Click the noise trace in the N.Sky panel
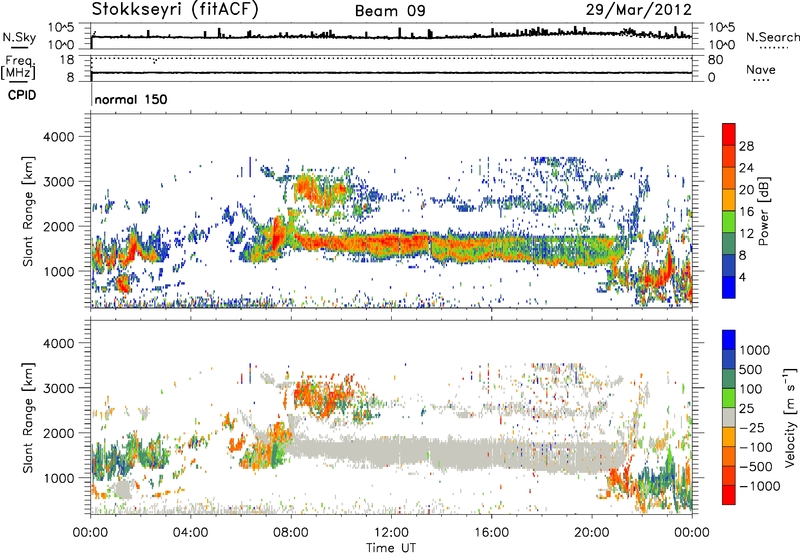Screen dimensions: 800x554 (x=391, y=36)
